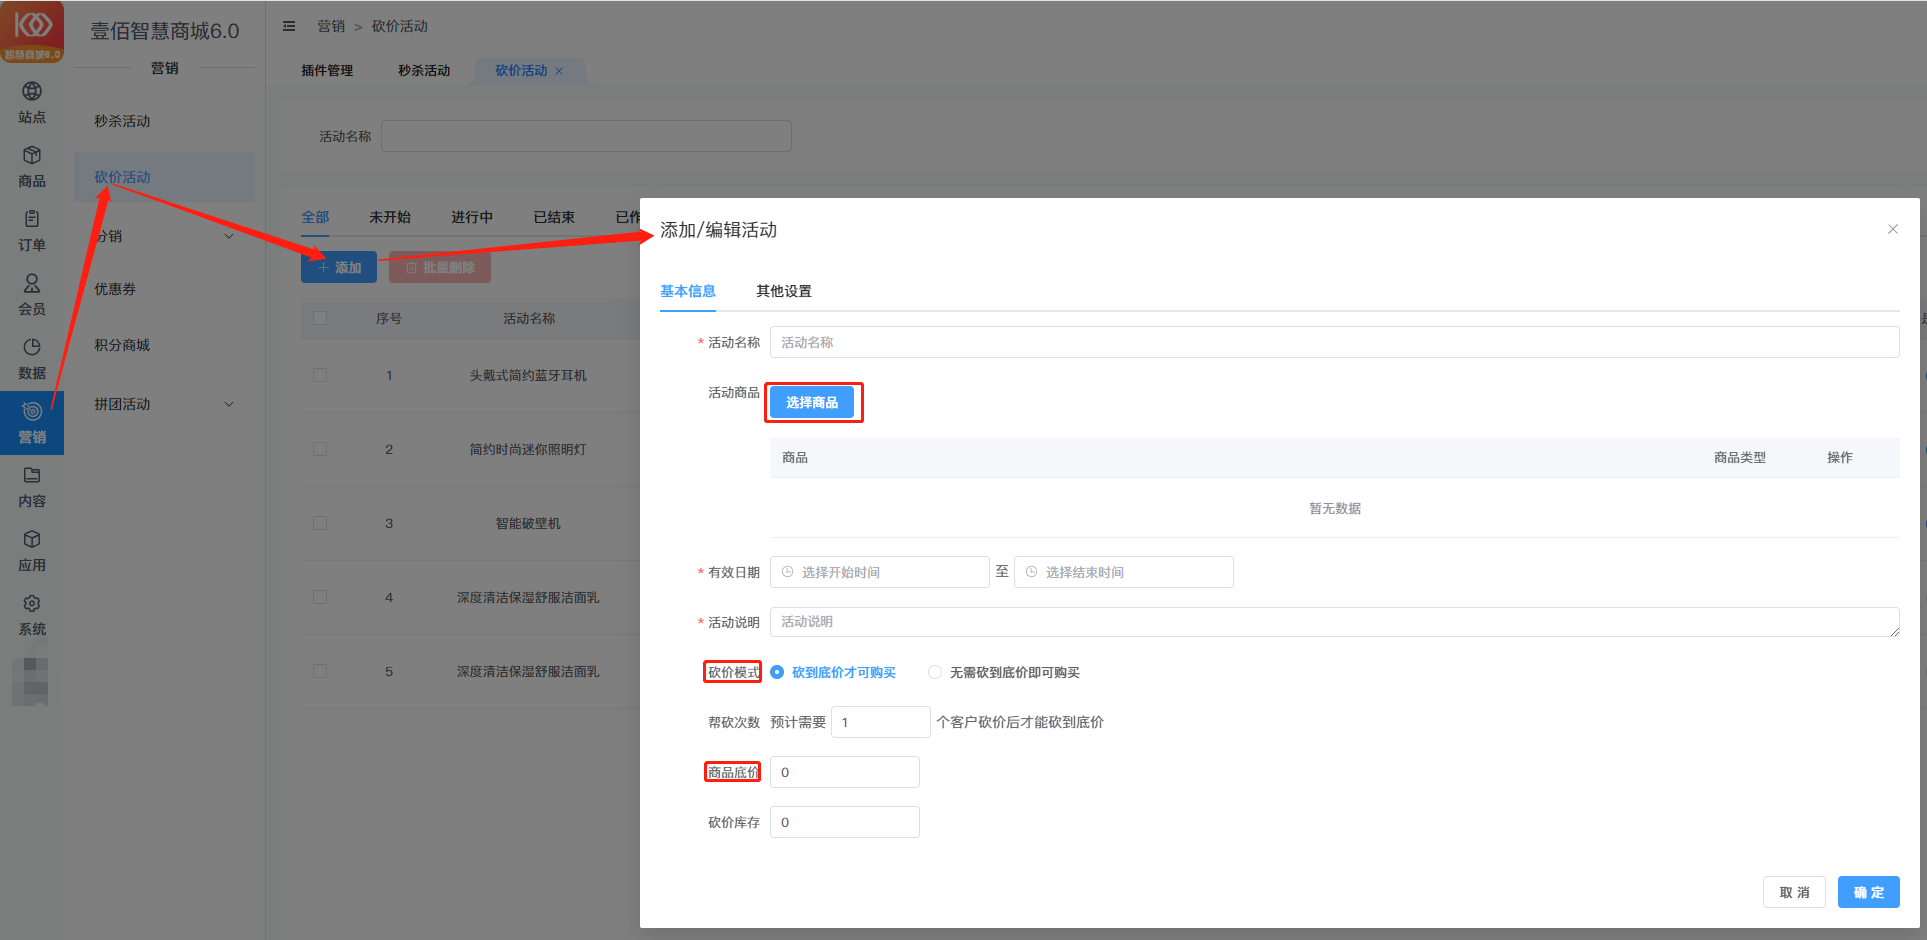This screenshot has width=1927, height=940.
Task: Click the user avatar in sidebar
Action: [32, 681]
